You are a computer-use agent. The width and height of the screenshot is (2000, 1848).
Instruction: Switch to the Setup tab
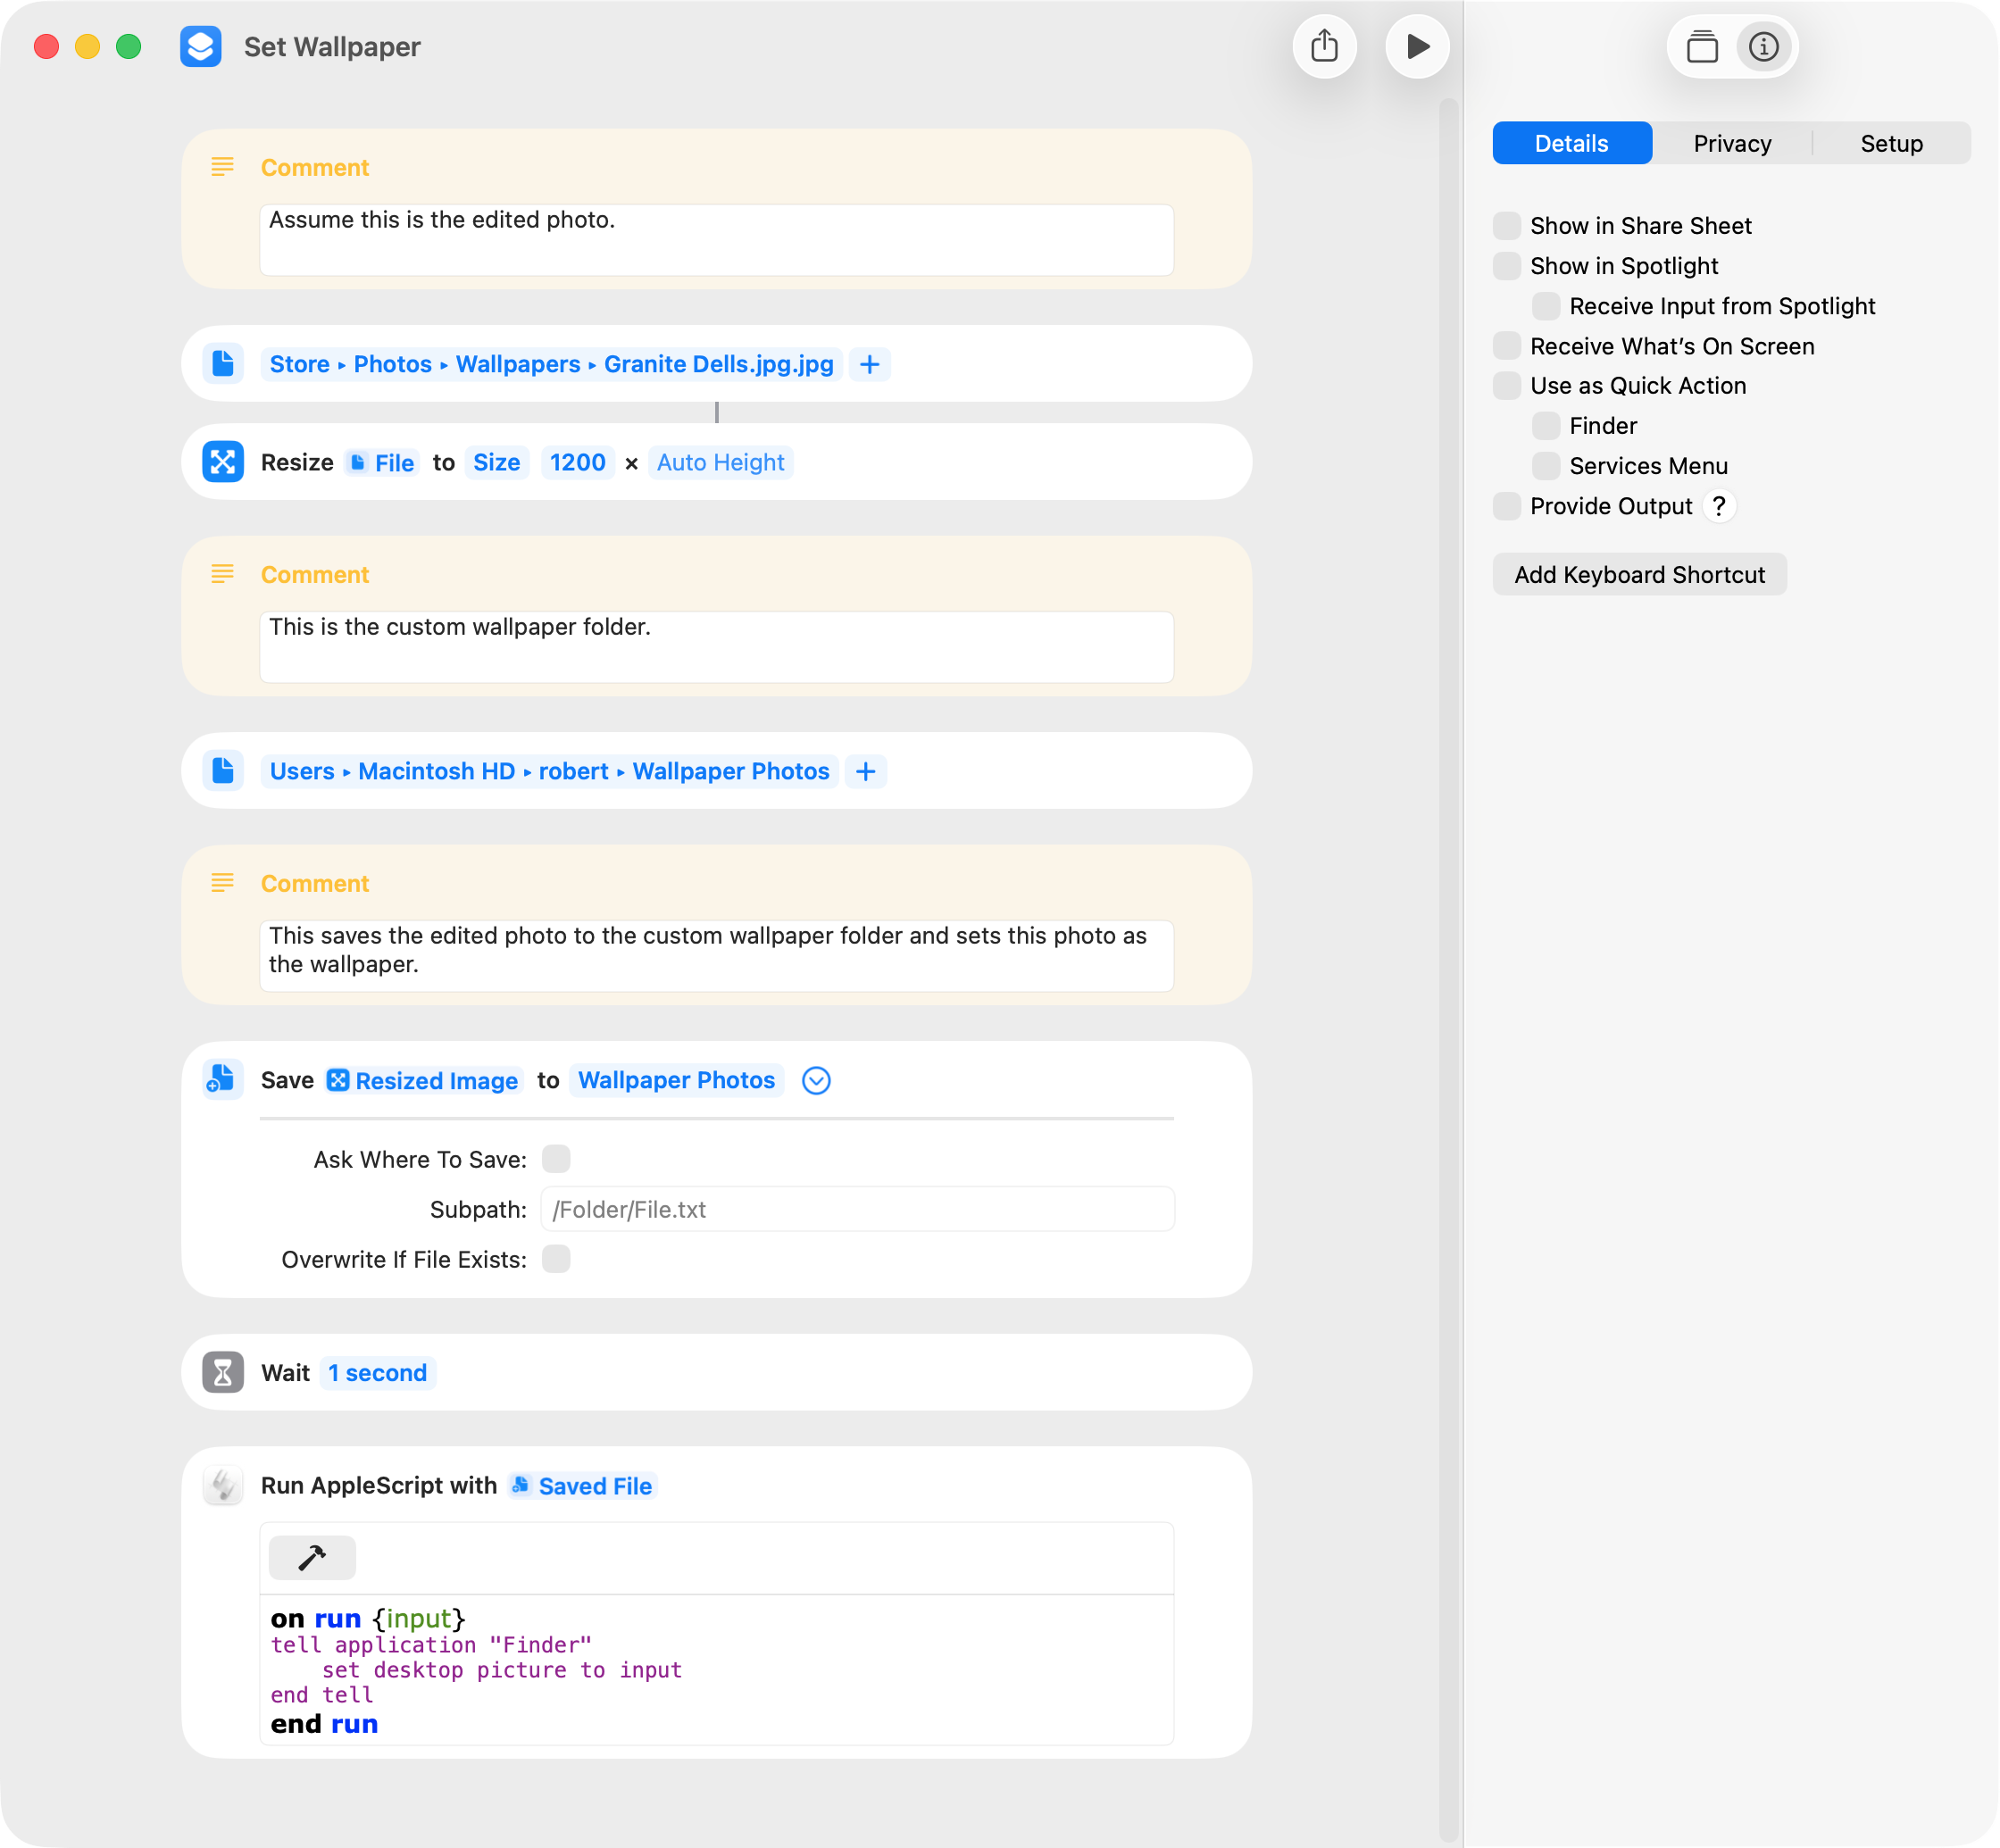pyautogui.click(x=1891, y=143)
